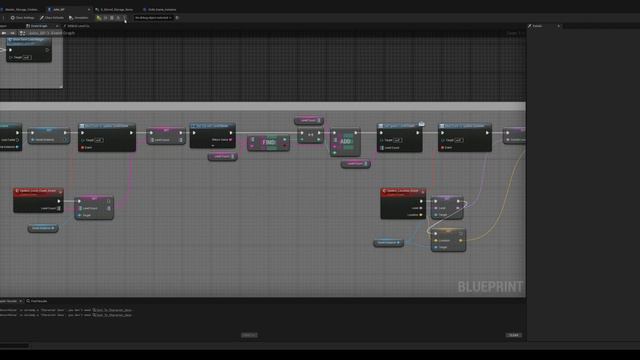Switch to the Master_Storage_Contain... tab
640x360 pixels.
20,9
